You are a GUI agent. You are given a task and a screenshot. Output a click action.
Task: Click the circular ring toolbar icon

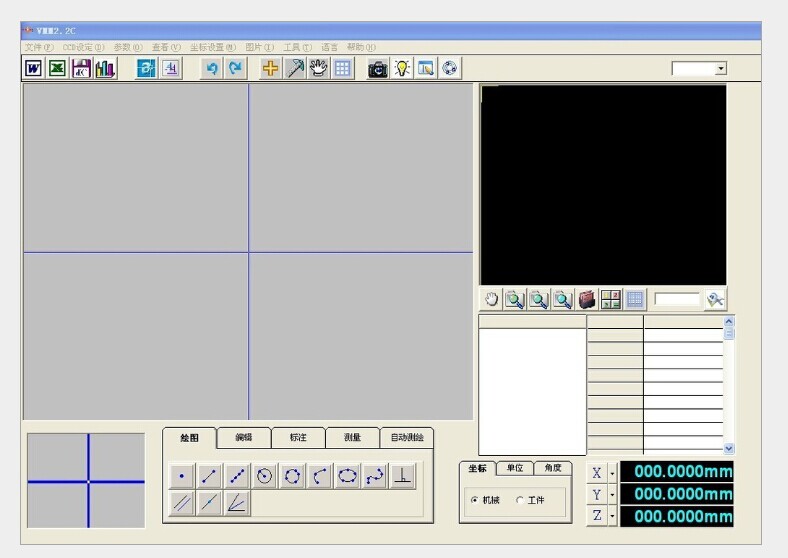[450, 68]
